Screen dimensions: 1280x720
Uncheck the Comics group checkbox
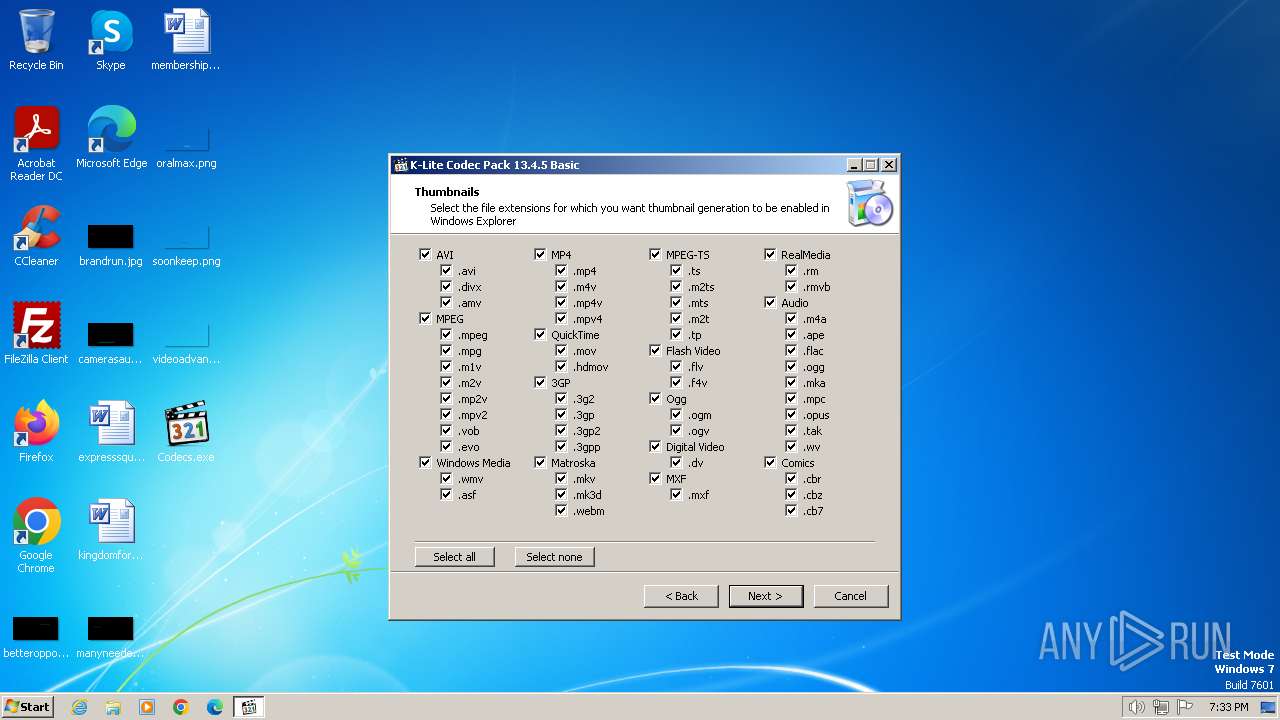coord(771,463)
